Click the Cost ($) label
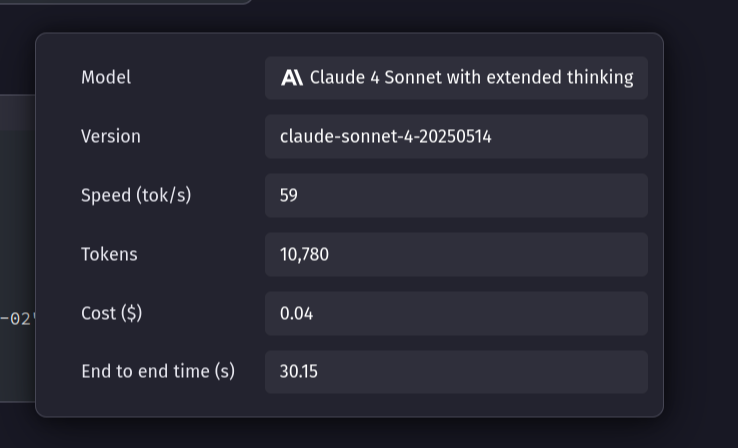The height and width of the screenshot is (448, 738). 112,313
